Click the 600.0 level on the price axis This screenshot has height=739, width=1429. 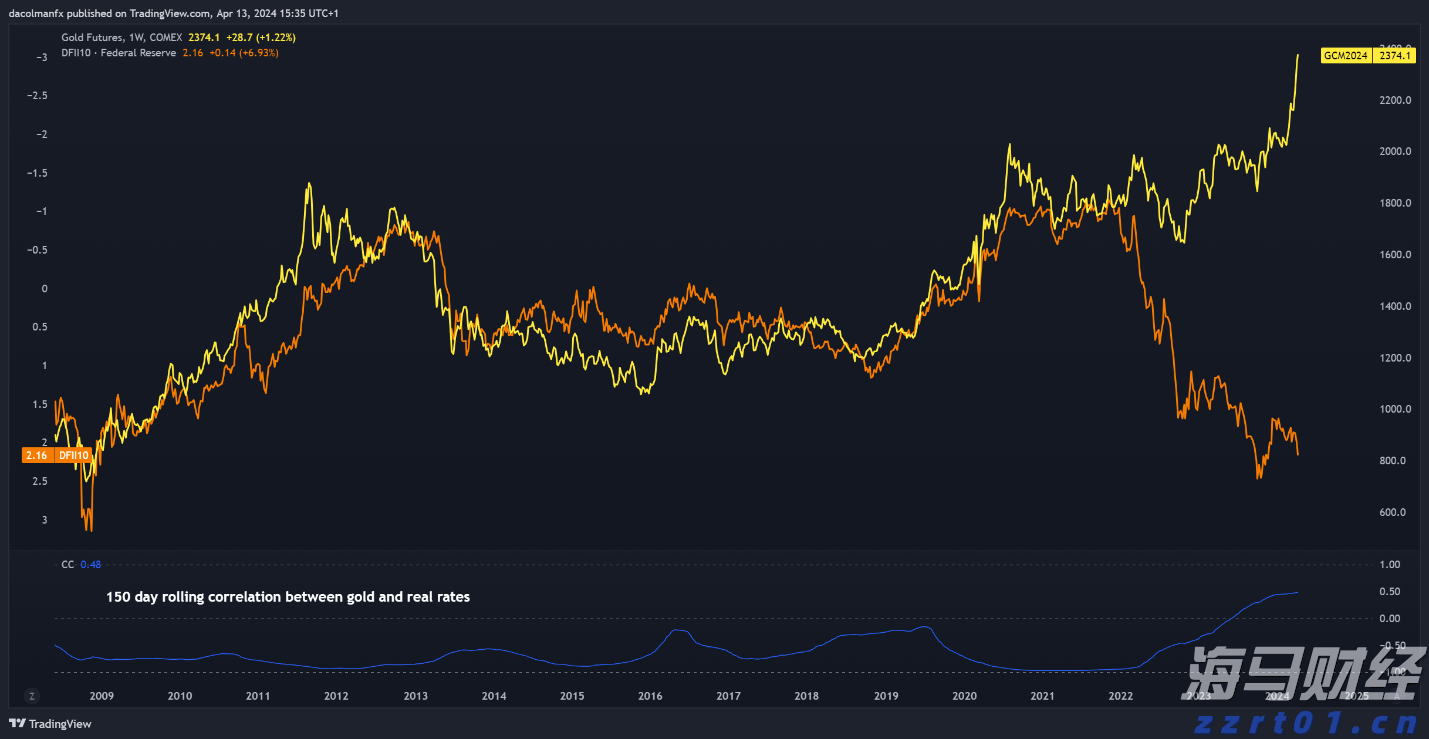point(1394,512)
